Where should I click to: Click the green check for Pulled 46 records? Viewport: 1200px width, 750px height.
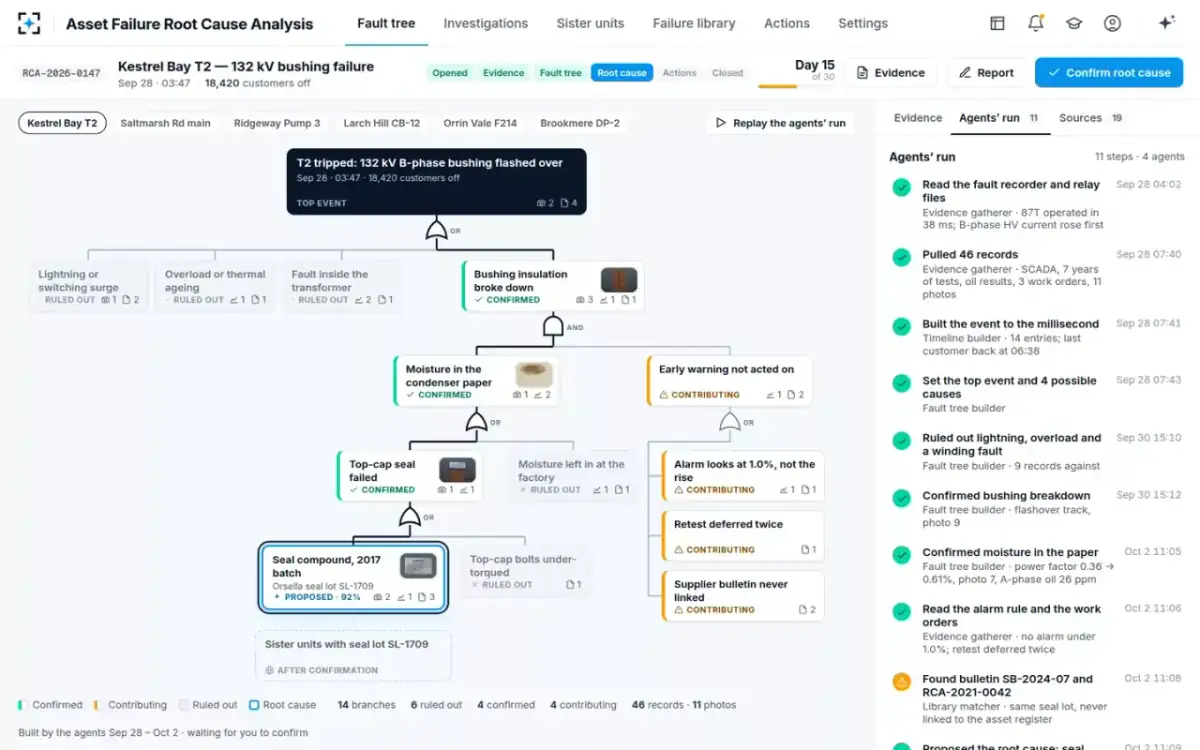[x=902, y=257]
